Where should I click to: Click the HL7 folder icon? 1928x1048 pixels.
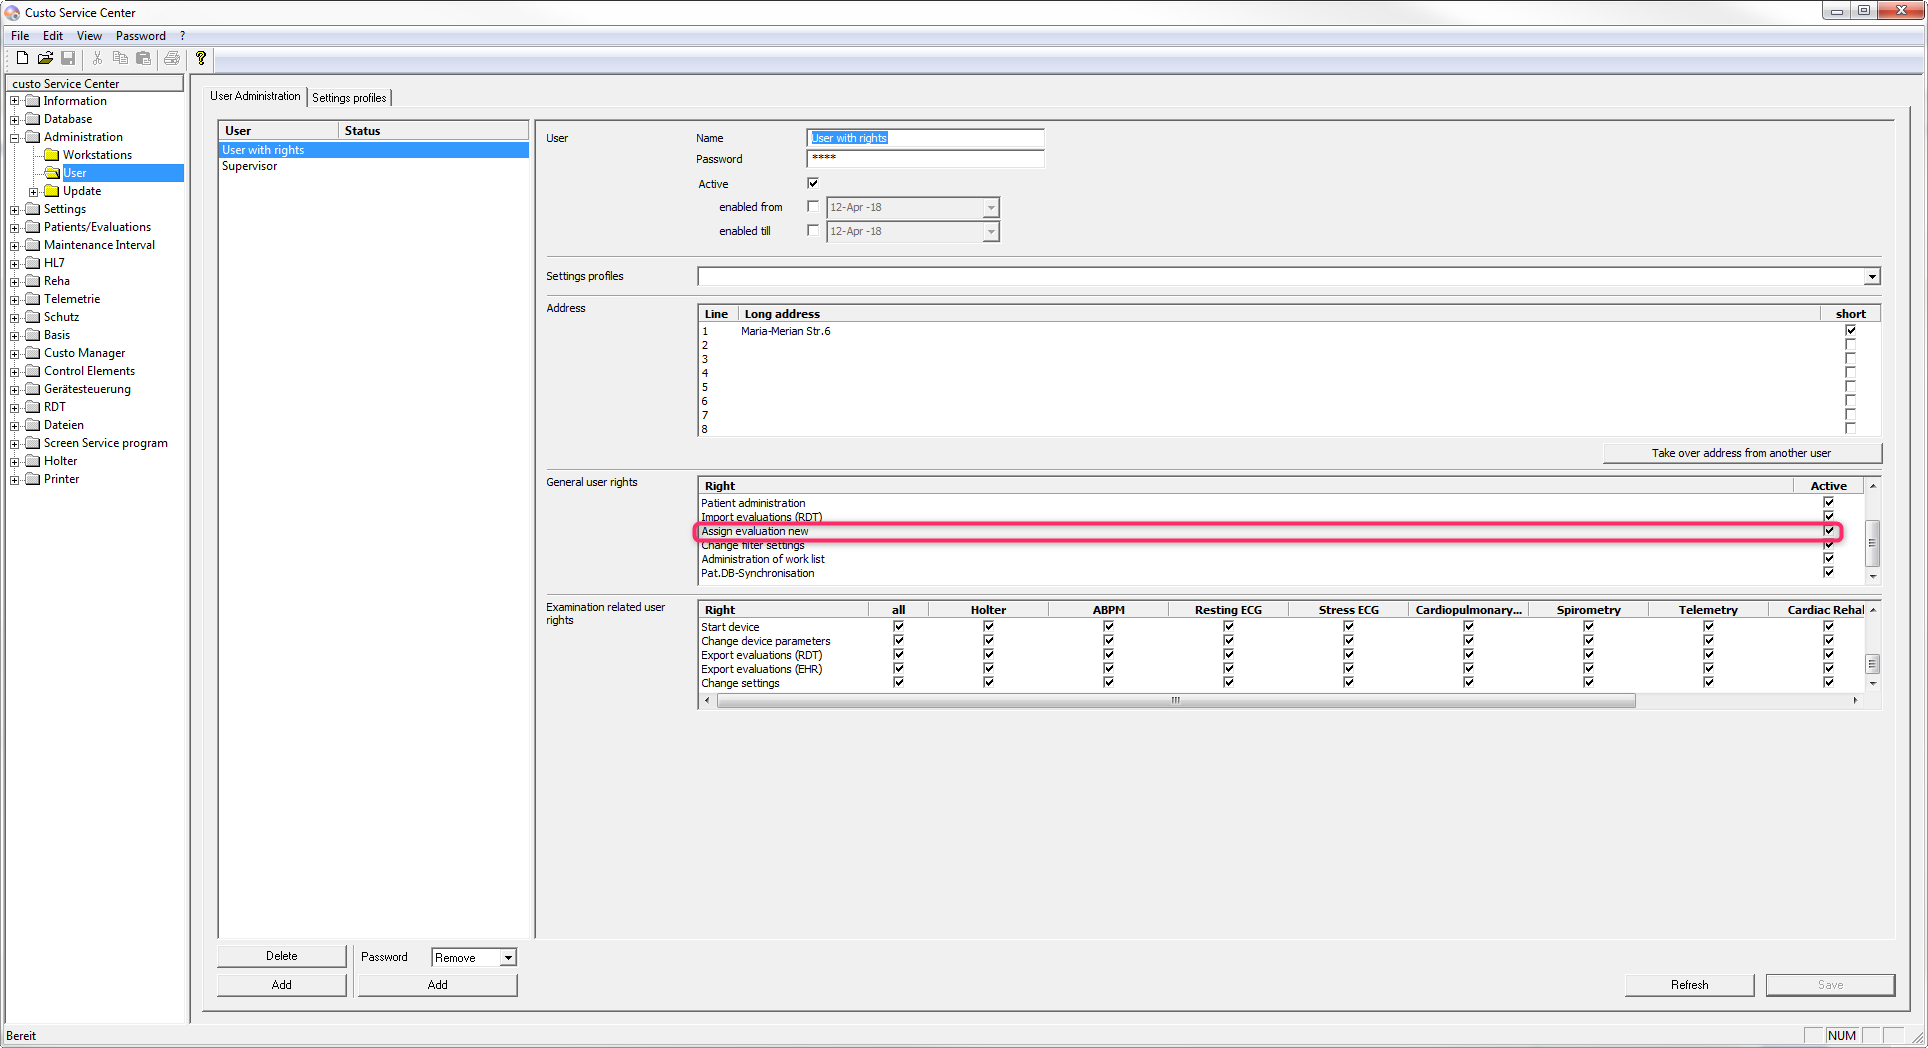(33, 263)
